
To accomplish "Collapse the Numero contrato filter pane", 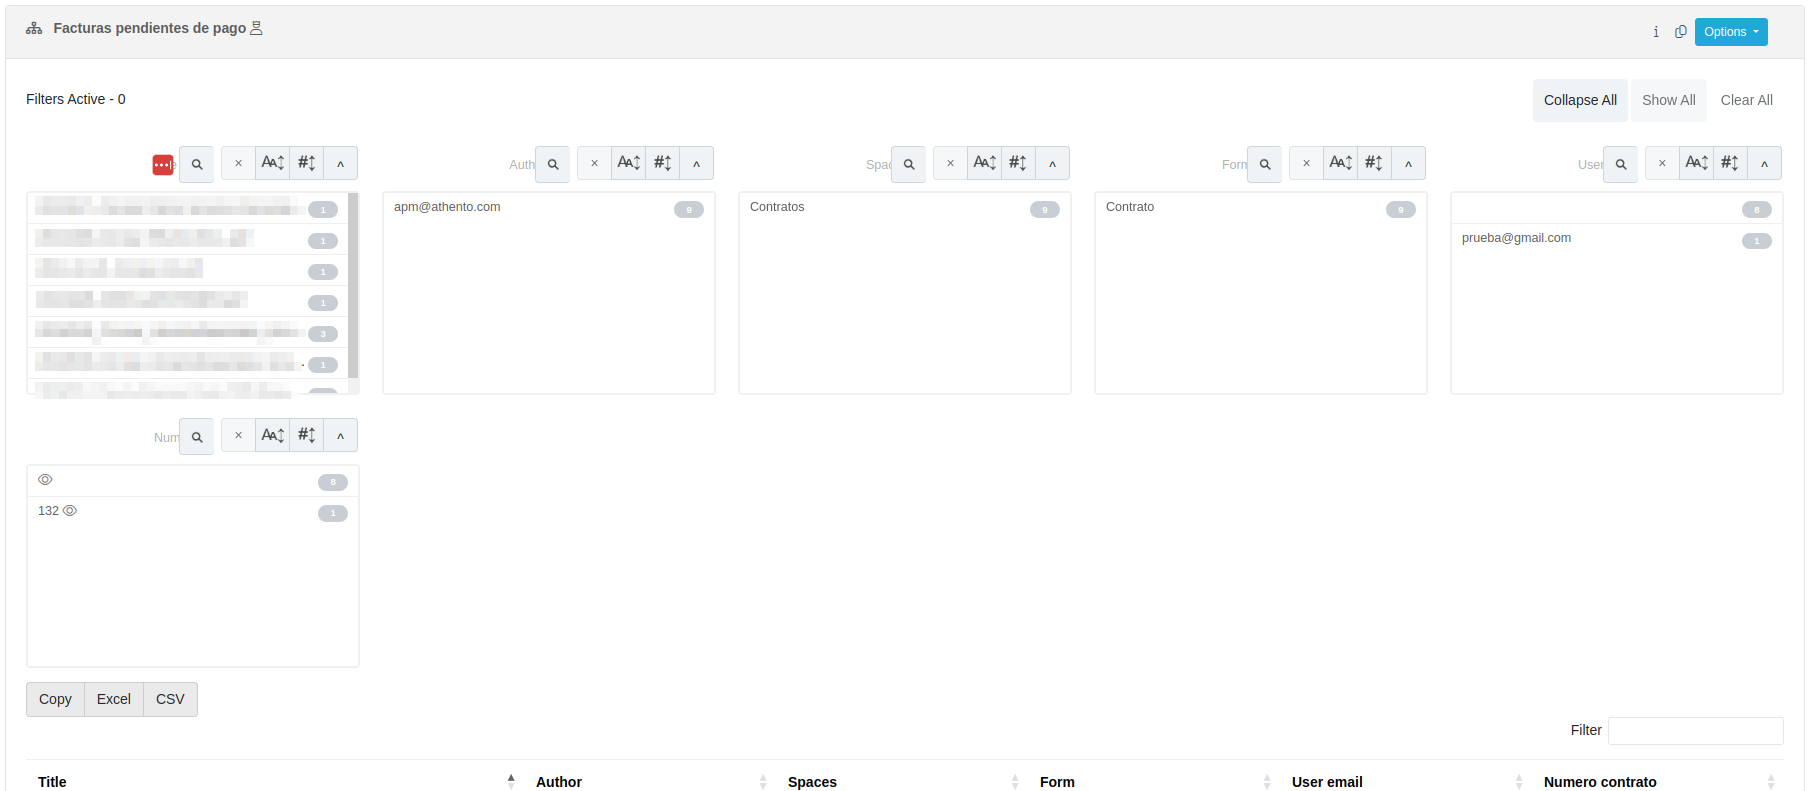I will point(341,436).
